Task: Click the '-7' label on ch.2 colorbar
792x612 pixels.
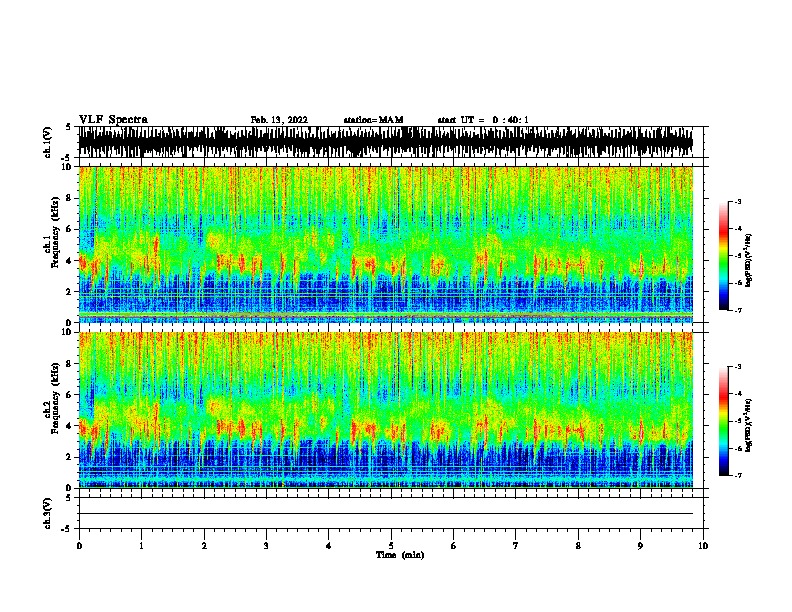Action: click(737, 476)
